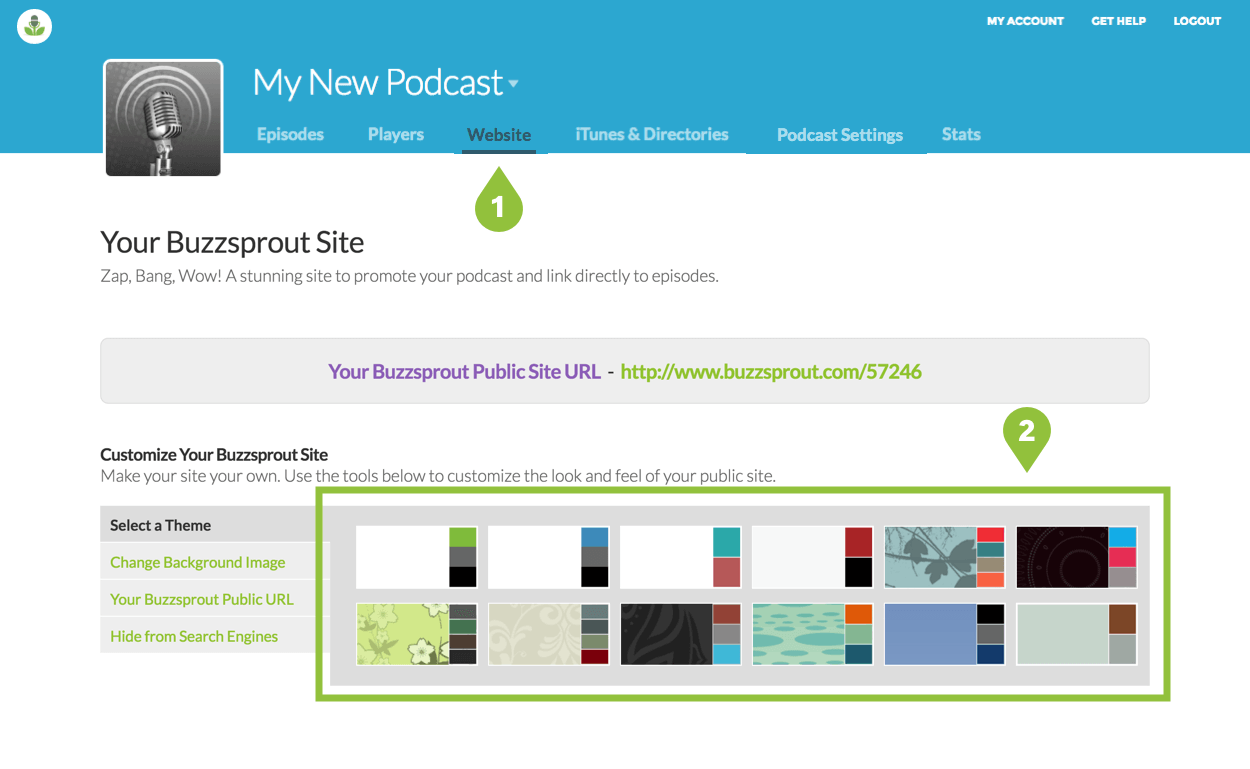Switch to the Players tab

point(395,134)
